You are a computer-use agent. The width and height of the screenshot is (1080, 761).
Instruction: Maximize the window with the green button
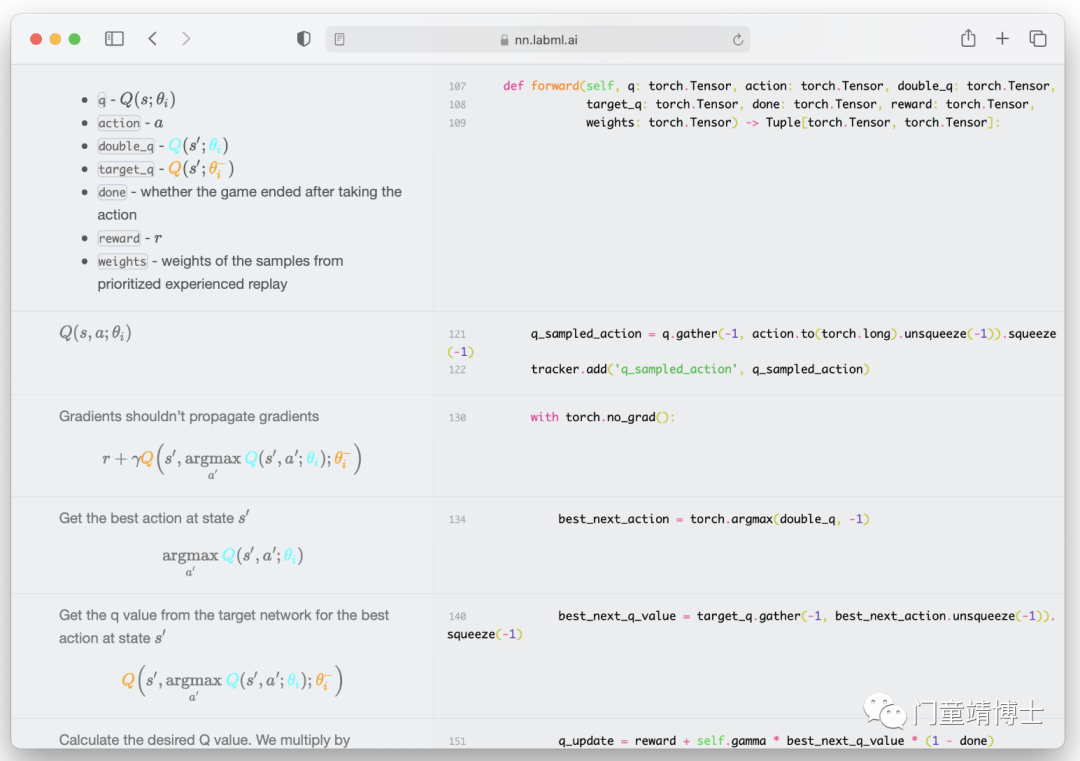coord(74,39)
